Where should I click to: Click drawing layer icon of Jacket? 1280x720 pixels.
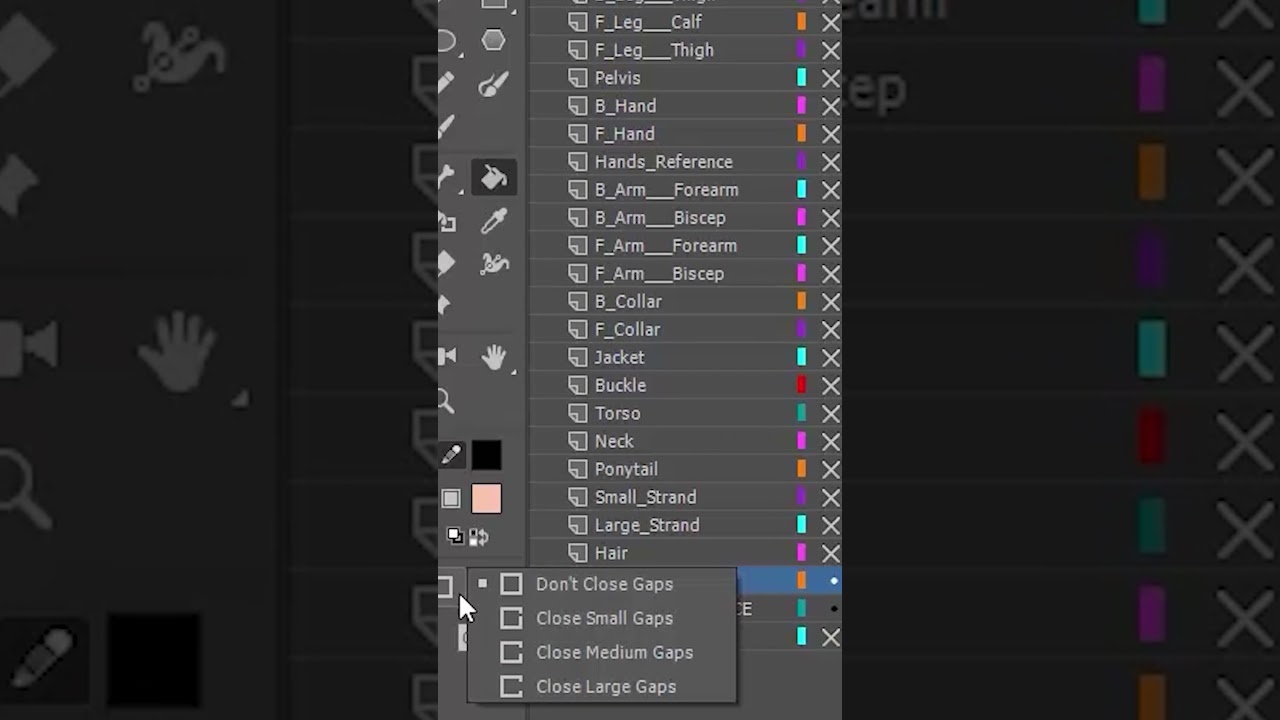tap(578, 357)
